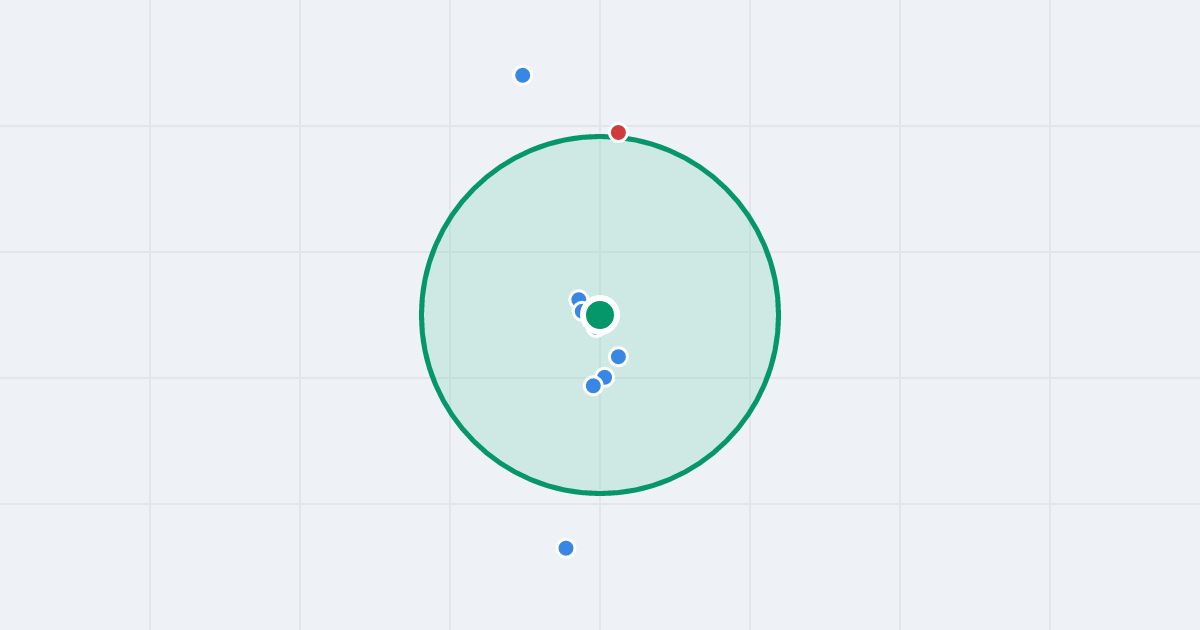Select the lone blue point above the circle
The height and width of the screenshot is (630, 1200).
coord(522,75)
